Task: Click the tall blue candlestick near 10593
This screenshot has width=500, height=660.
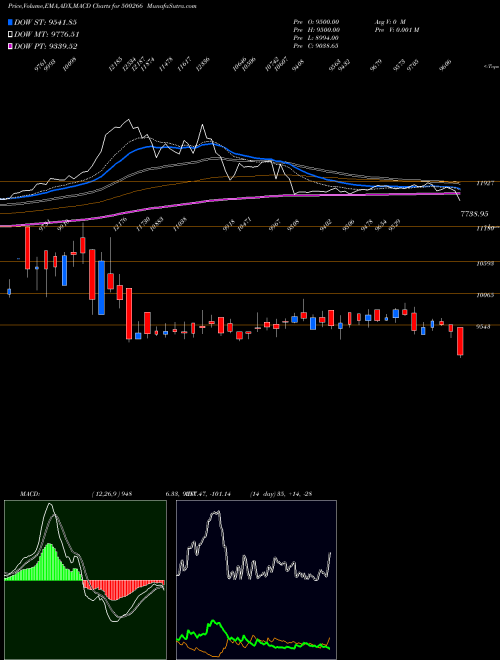Action: (101, 287)
